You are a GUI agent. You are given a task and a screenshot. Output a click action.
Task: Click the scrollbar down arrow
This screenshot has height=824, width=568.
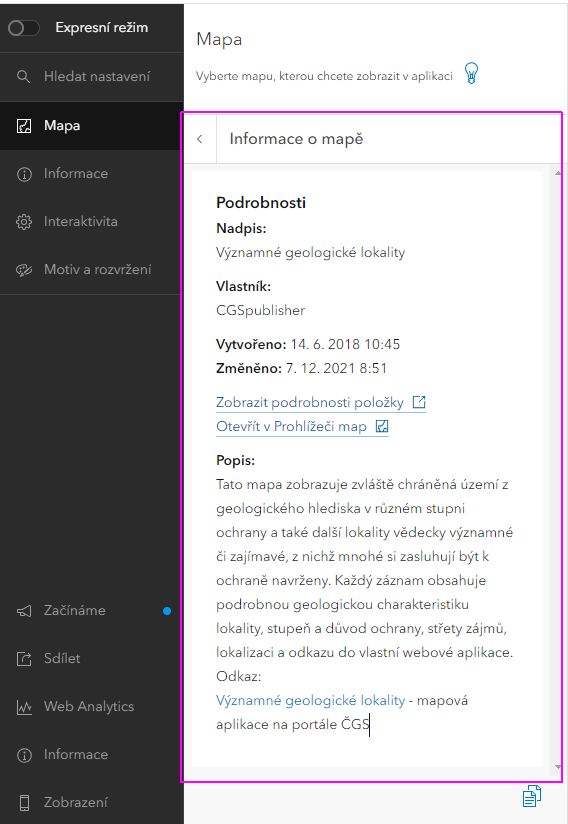(557, 767)
